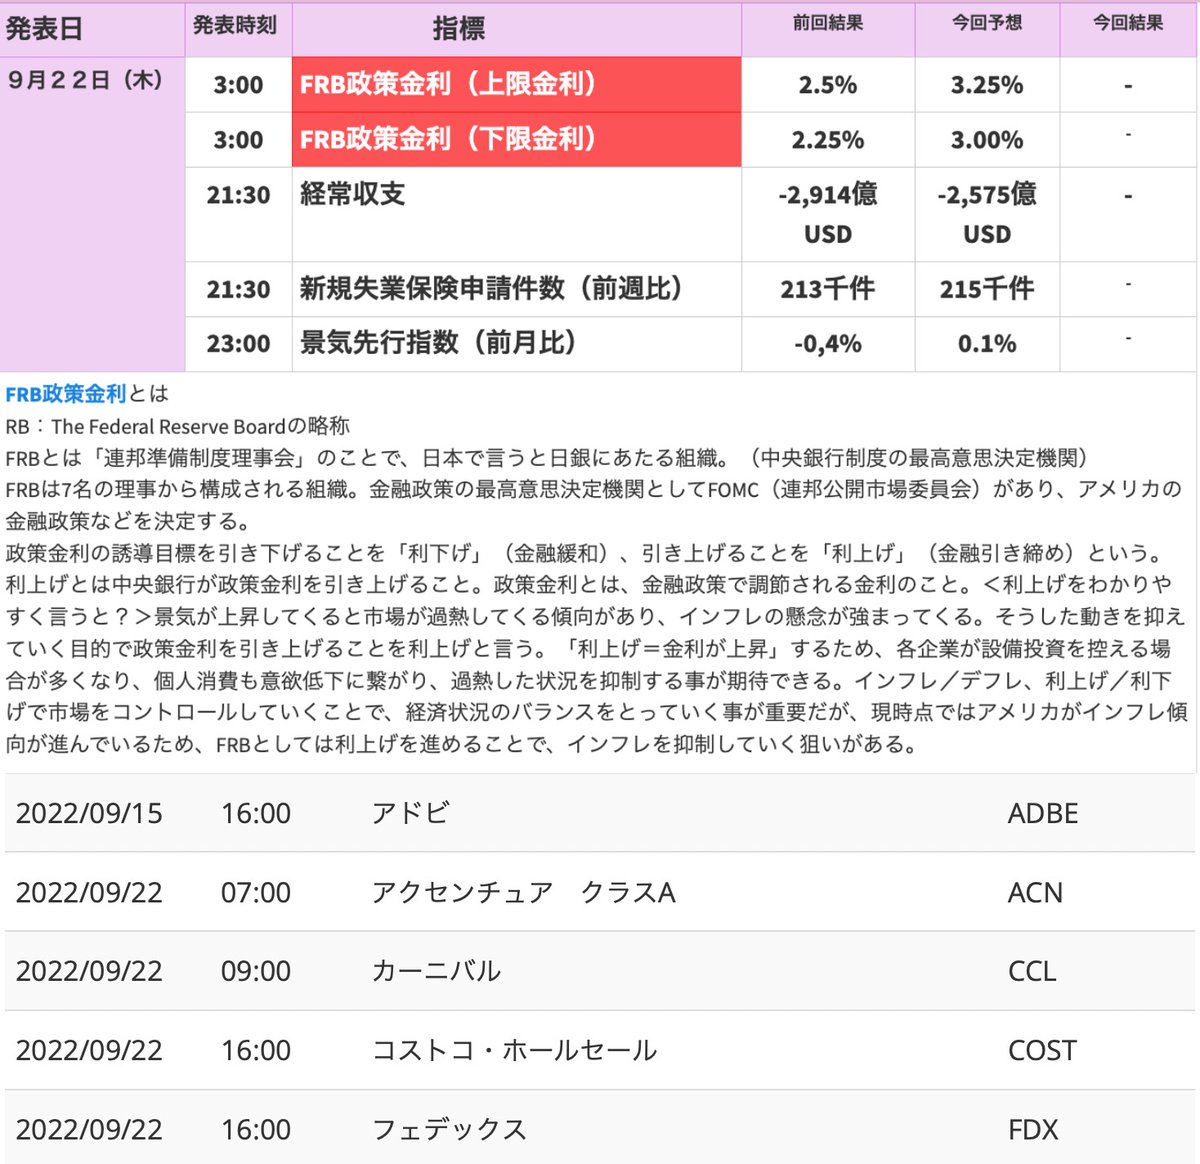This screenshot has height=1164, width=1200.
Task: Click forecast value -2,575億 USD
Action: (987, 214)
